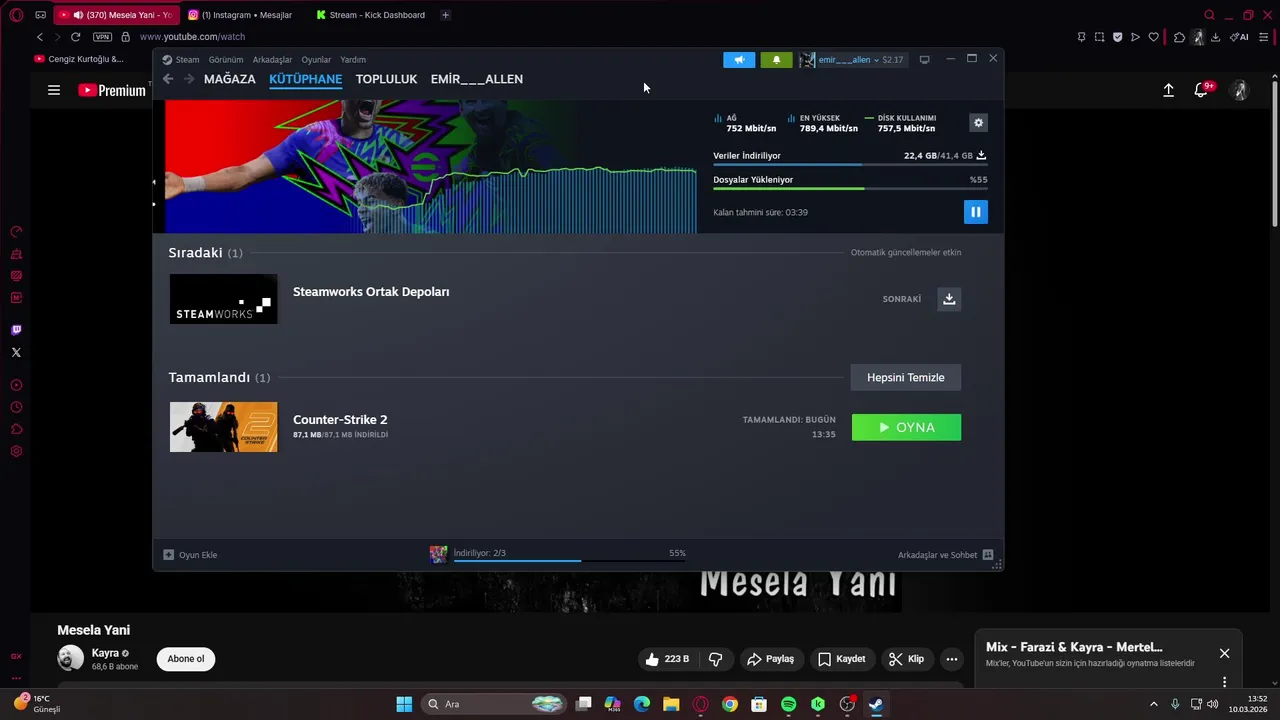Open Opera sidebar settings gear
Image resolution: width=1280 pixels, height=720 pixels.
16,451
